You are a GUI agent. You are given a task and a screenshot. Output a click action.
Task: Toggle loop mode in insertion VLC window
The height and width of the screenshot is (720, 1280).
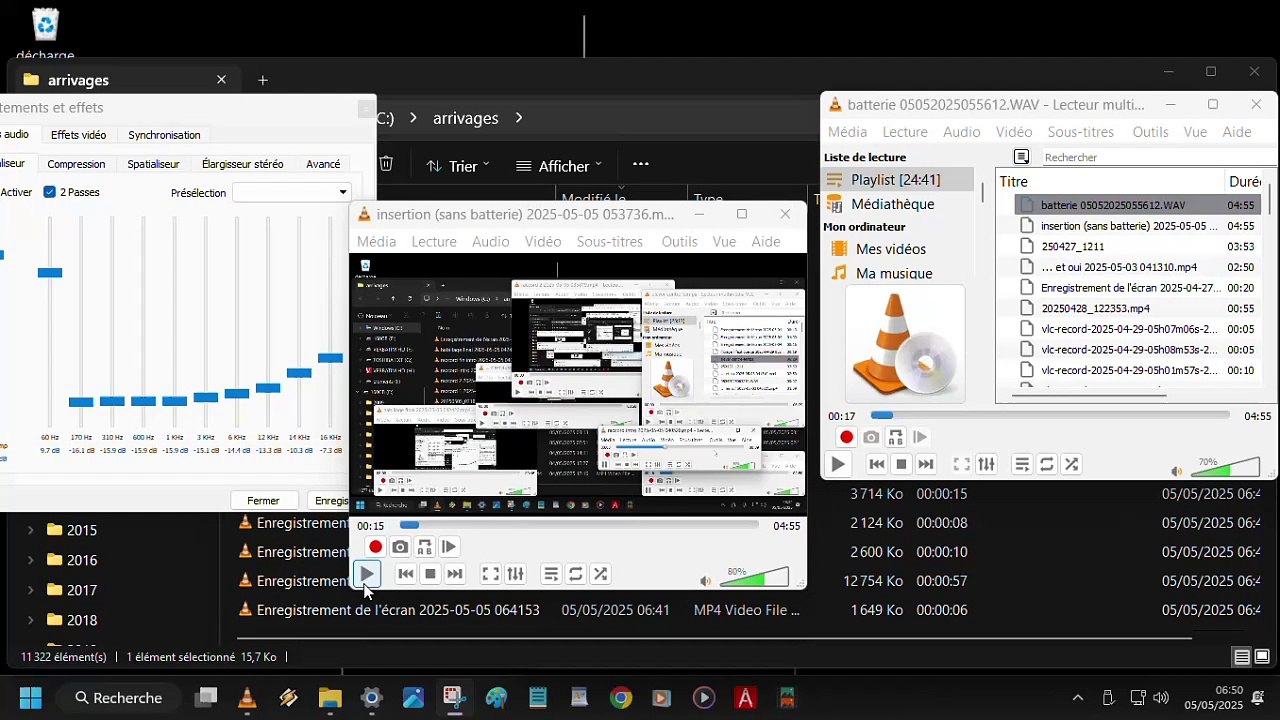pyautogui.click(x=576, y=574)
